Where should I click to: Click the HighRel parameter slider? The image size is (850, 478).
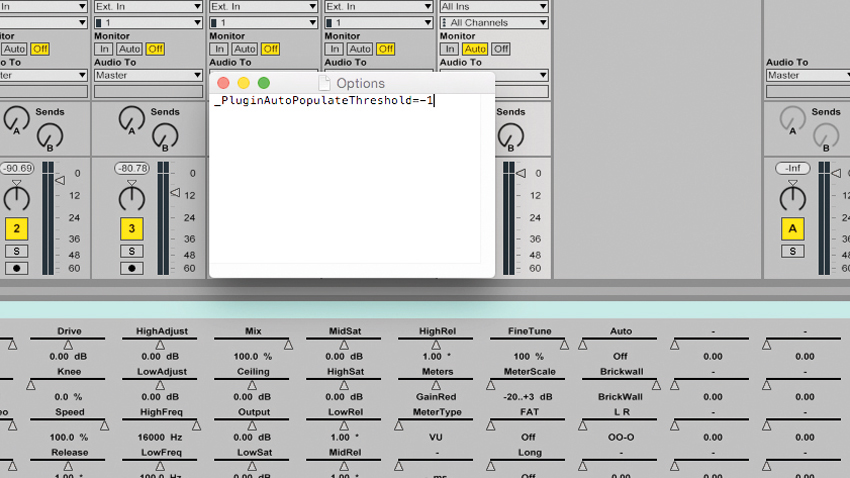[436, 344]
